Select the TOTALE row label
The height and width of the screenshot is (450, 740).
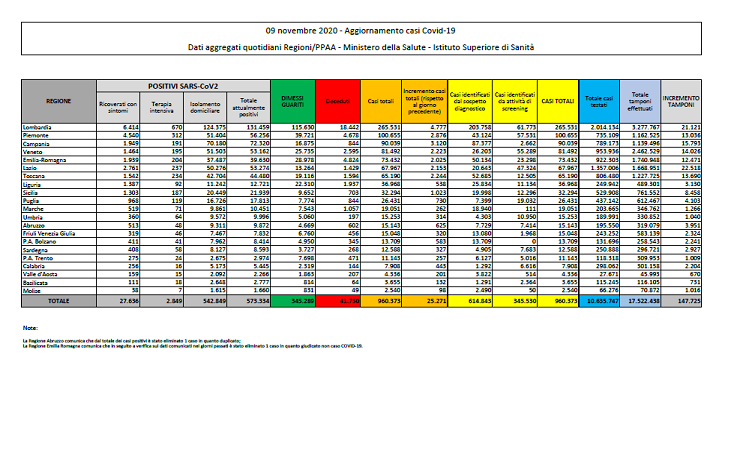60,299
